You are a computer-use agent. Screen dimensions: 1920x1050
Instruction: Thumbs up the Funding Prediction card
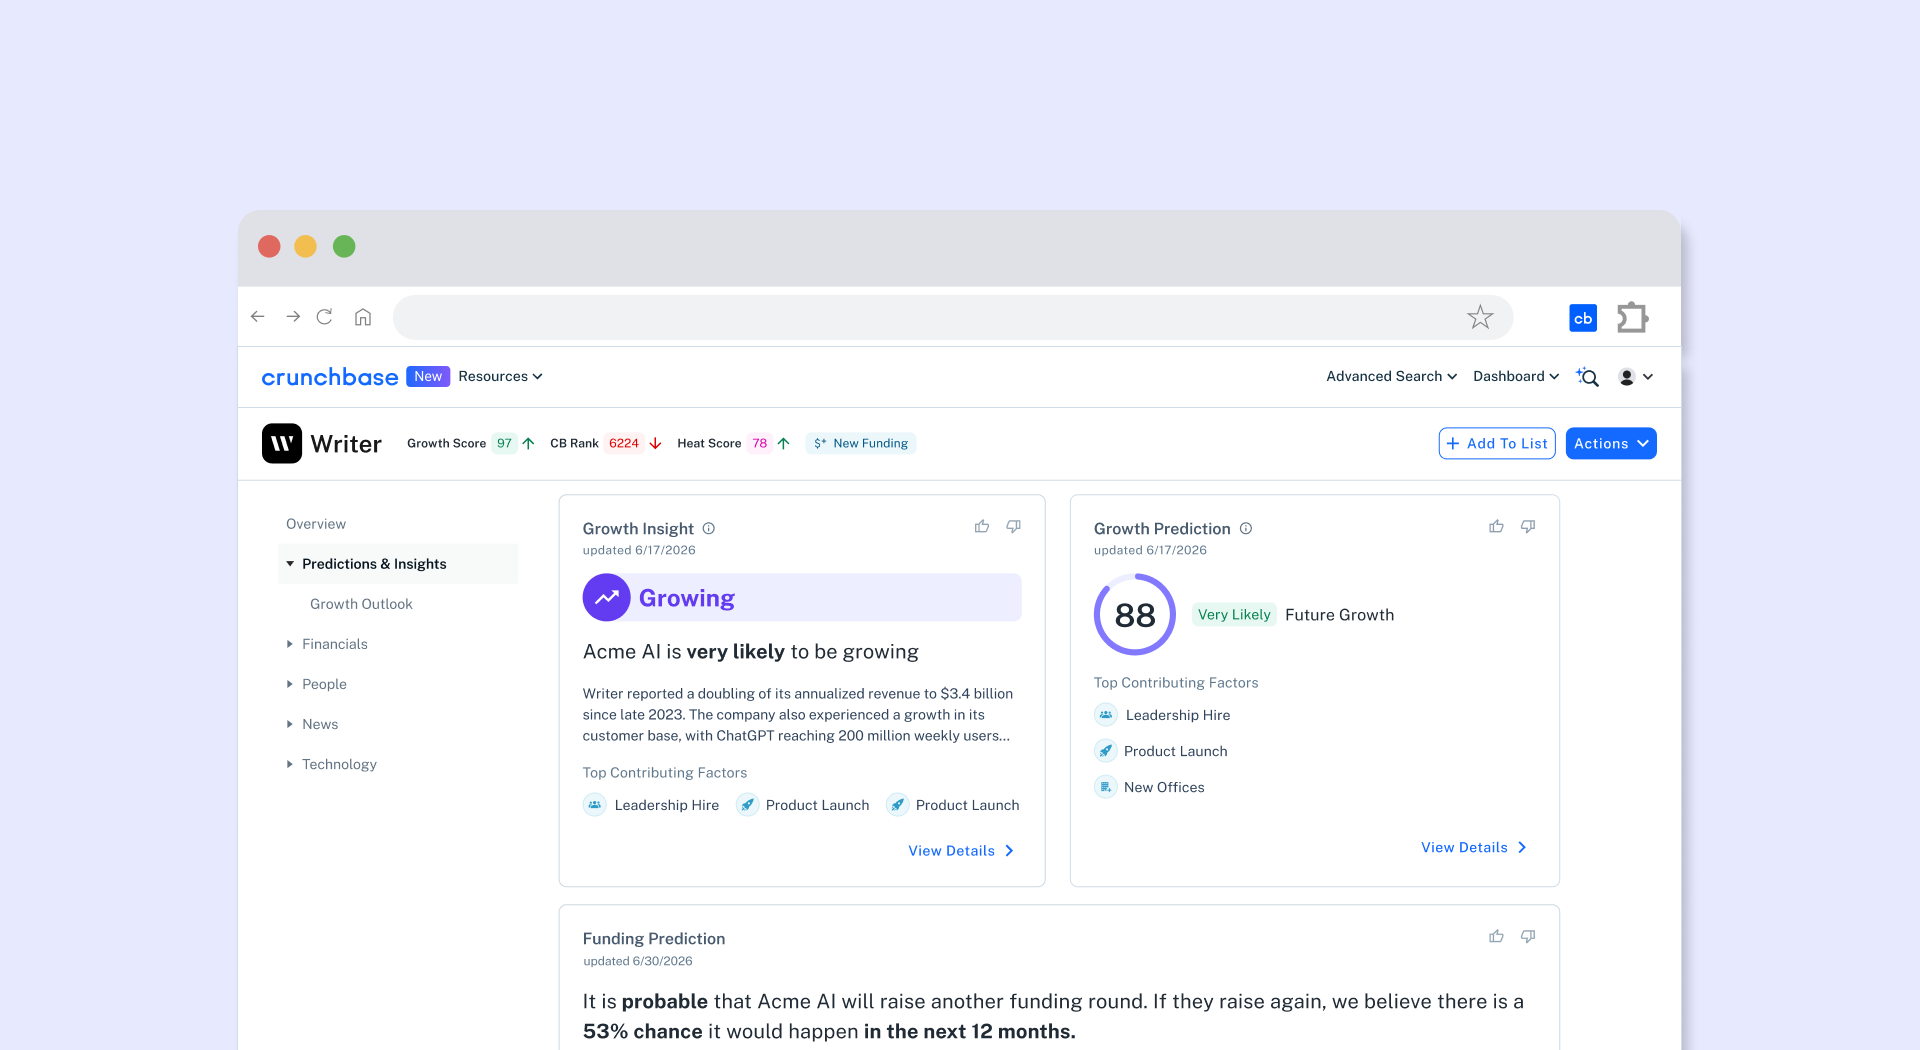(1496, 936)
